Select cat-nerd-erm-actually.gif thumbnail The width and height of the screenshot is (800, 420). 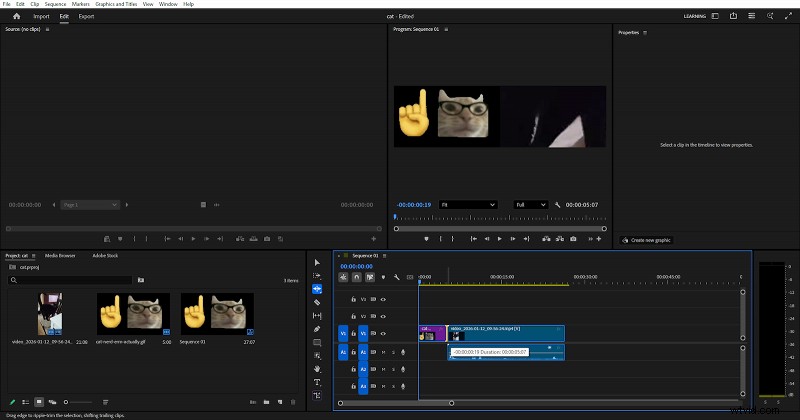pyautogui.click(x=133, y=314)
